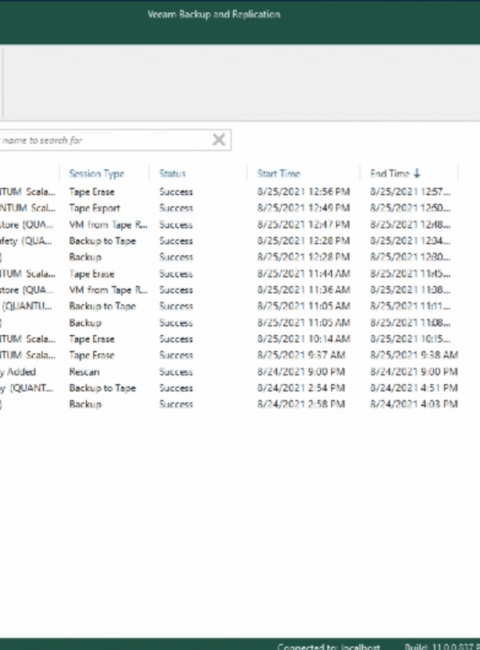This screenshot has width=480, height=650.
Task: Click Tape Erase in the 10:14 AM row
Action: (x=92, y=339)
